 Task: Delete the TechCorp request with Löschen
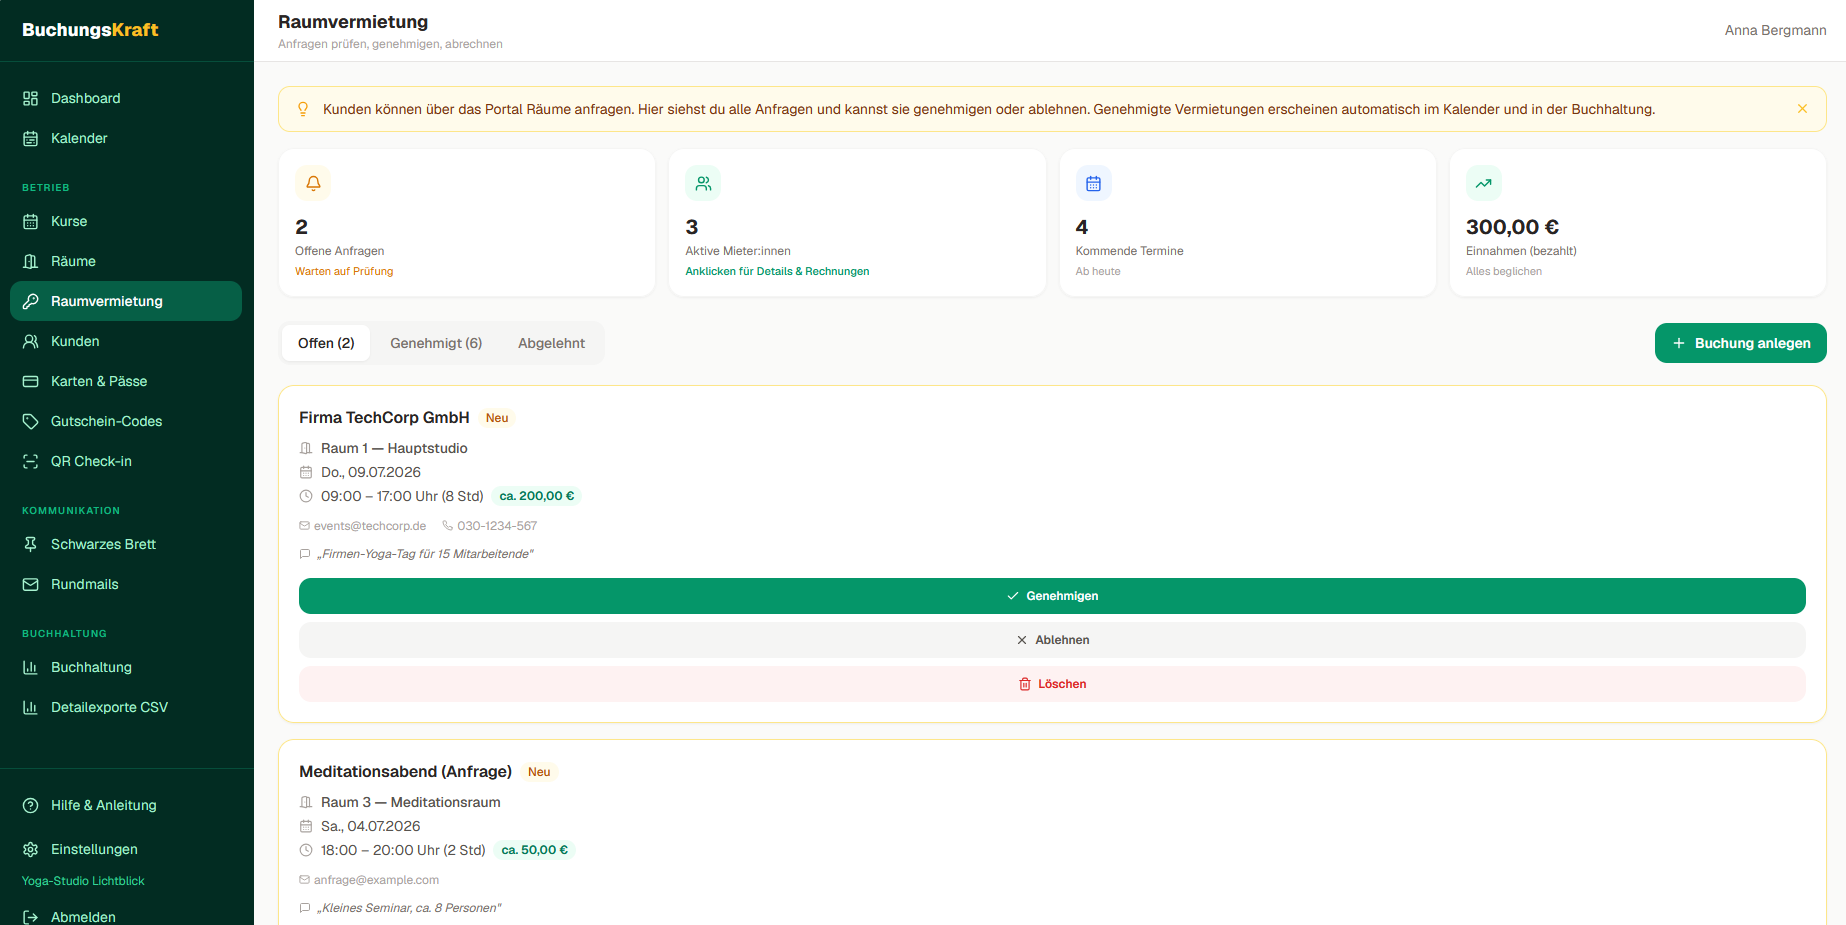pos(1052,684)
